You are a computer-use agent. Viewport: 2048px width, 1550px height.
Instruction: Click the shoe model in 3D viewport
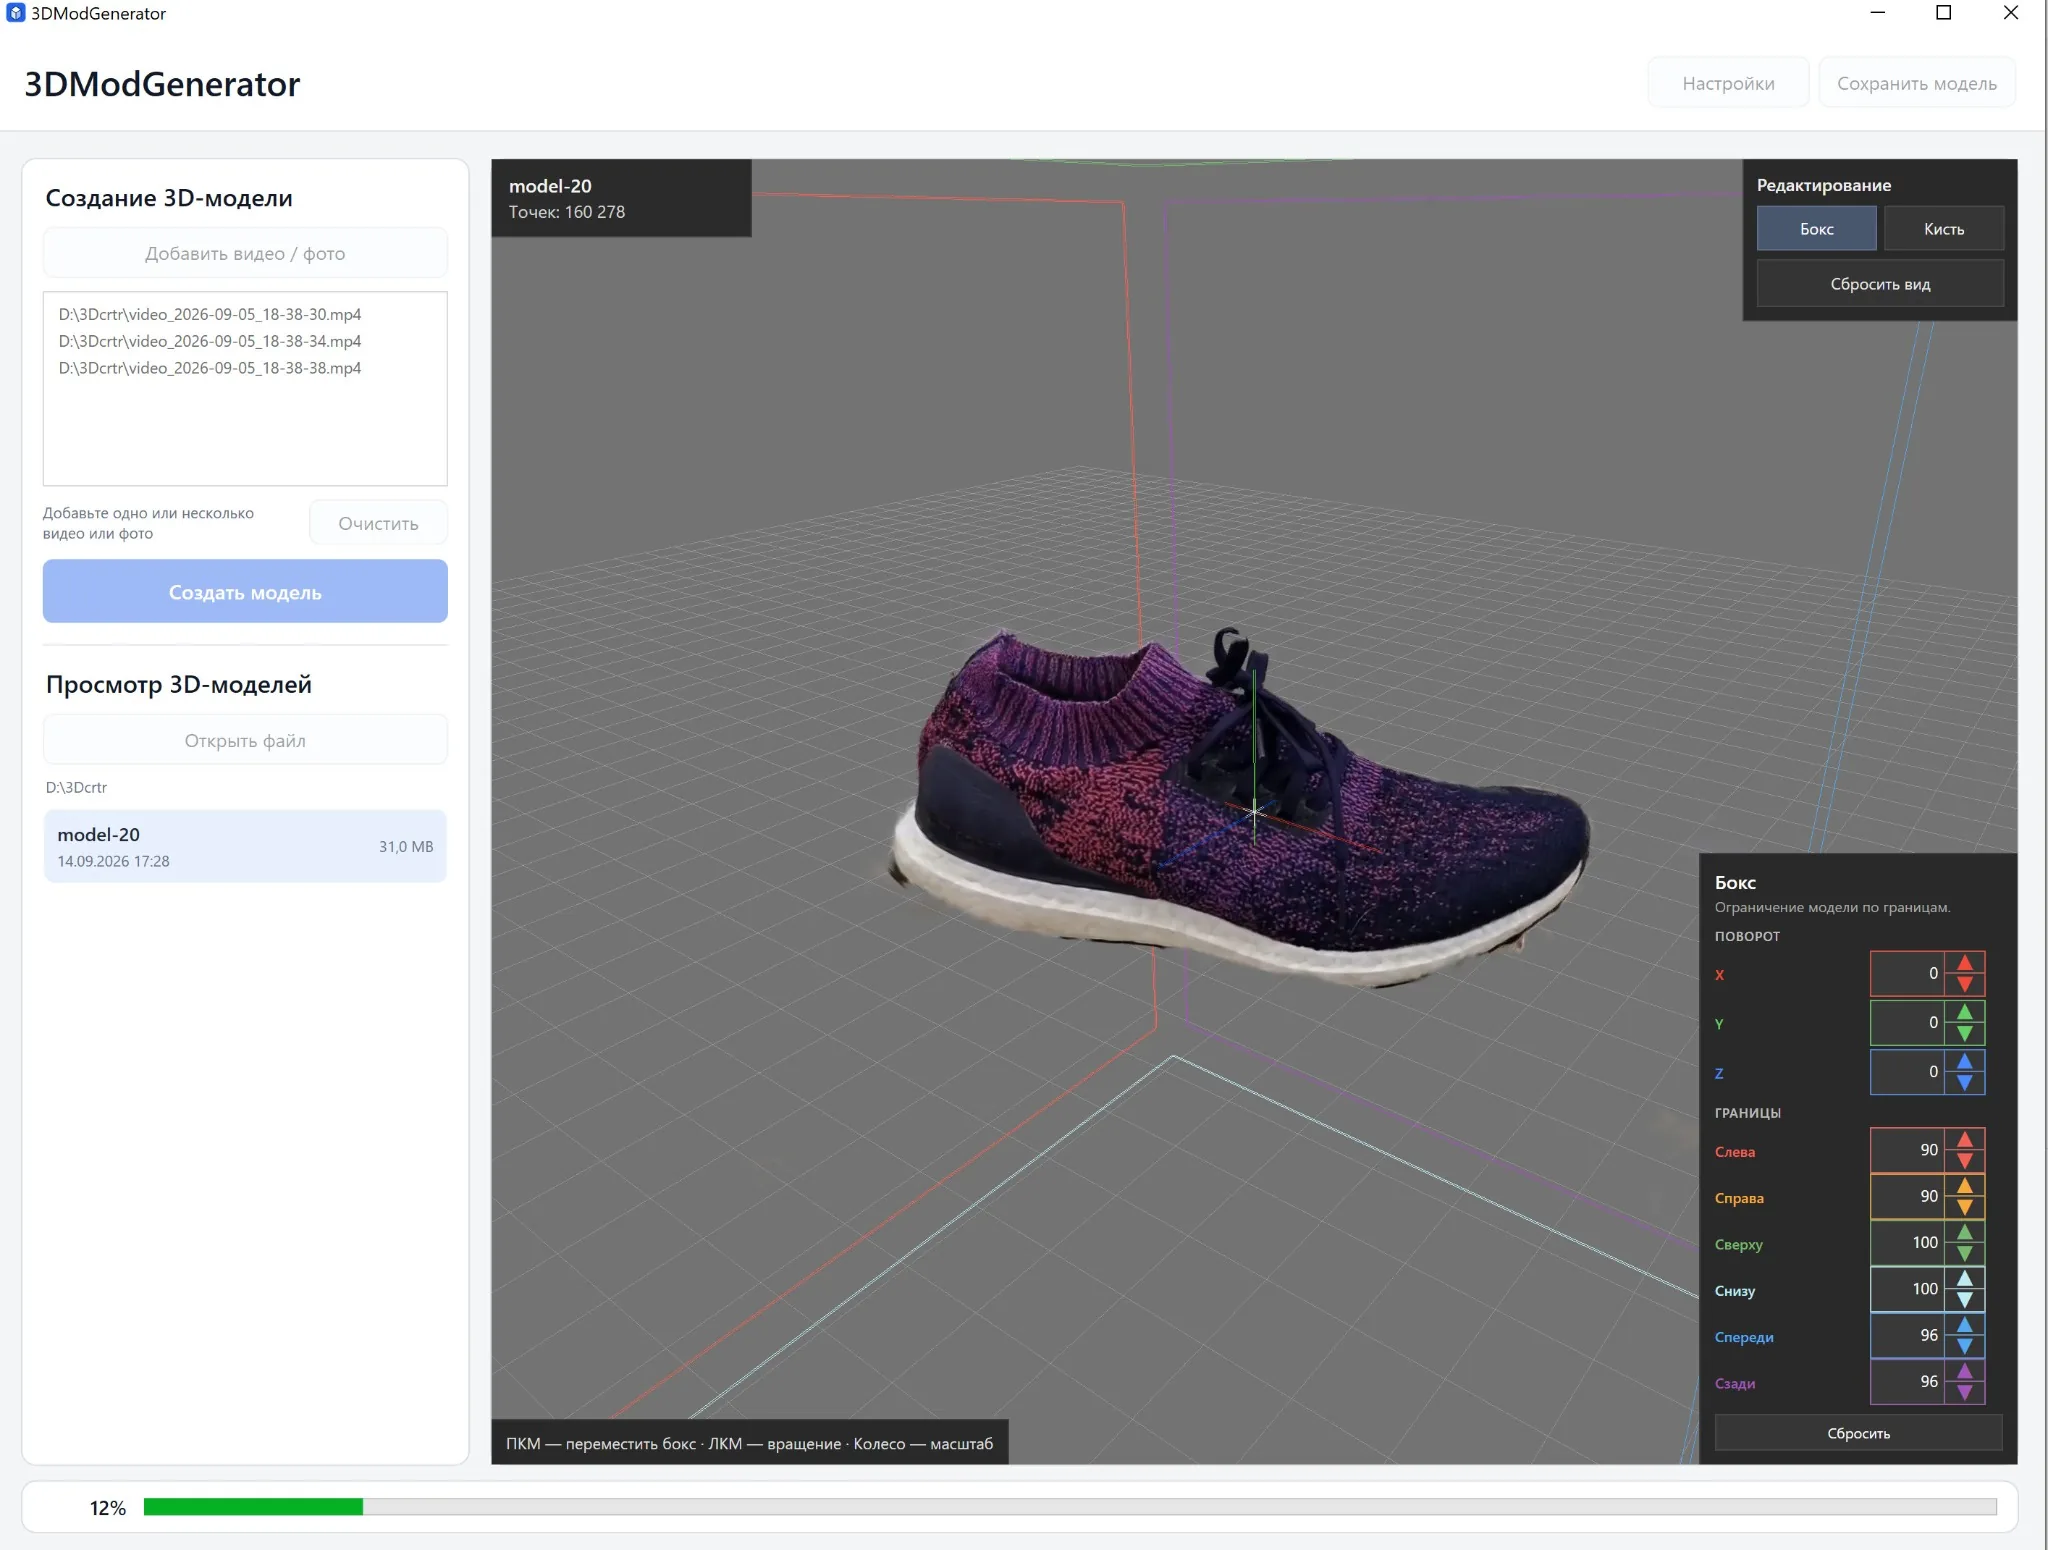click(x=1240, y=810)
